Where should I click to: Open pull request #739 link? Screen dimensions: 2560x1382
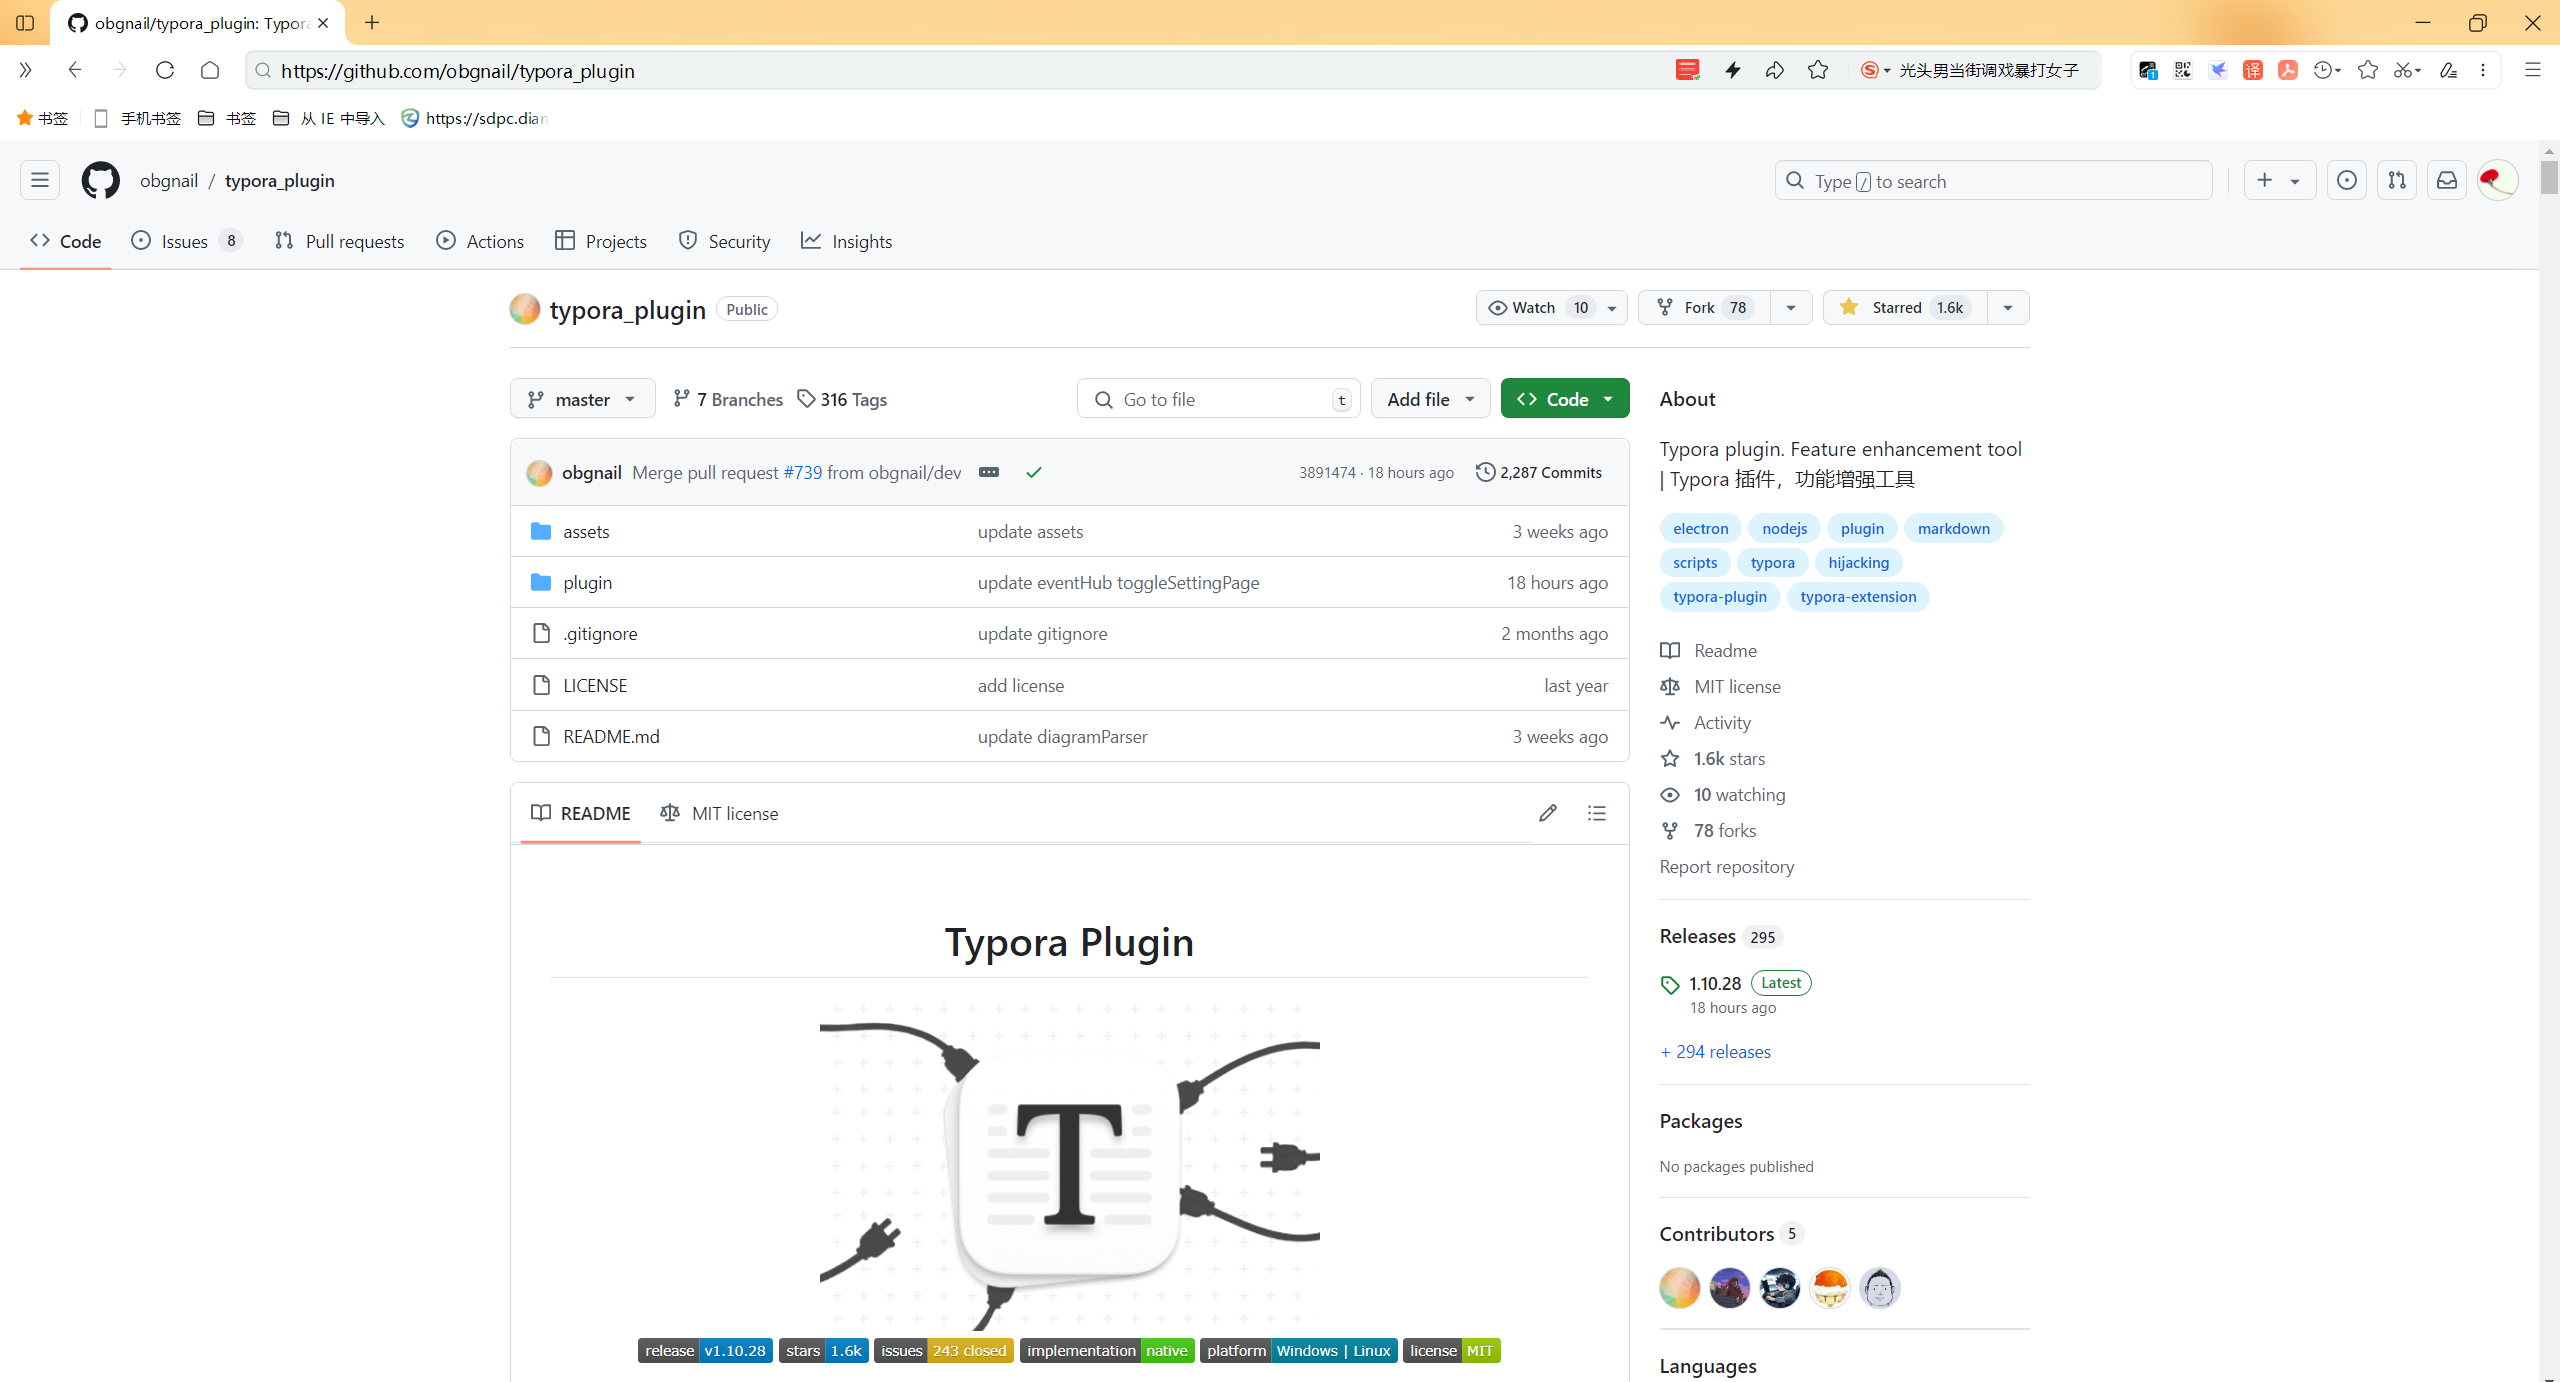[803, 472]
